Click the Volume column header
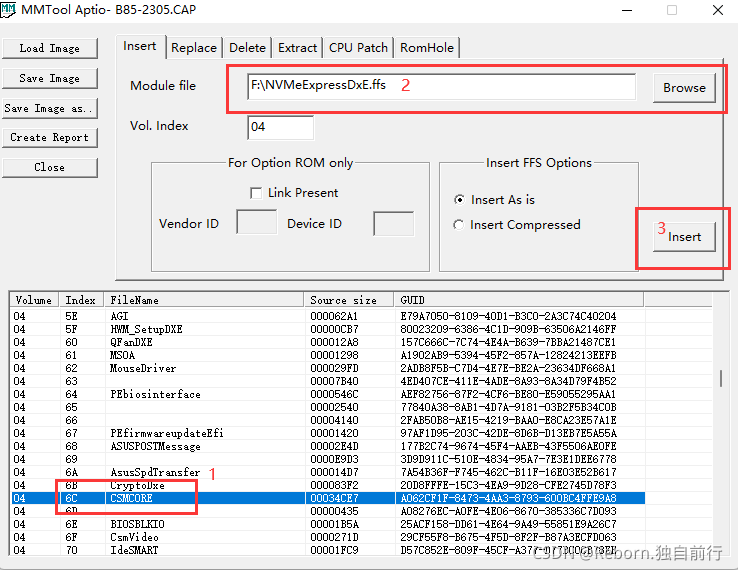Screen dimensions: 738x570 (x=34, y=300)
